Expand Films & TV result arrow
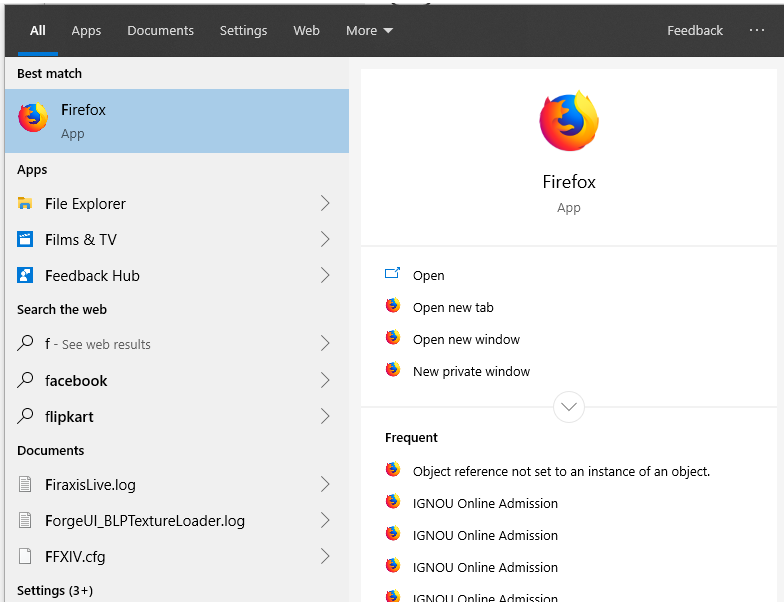 click(325, 239)
